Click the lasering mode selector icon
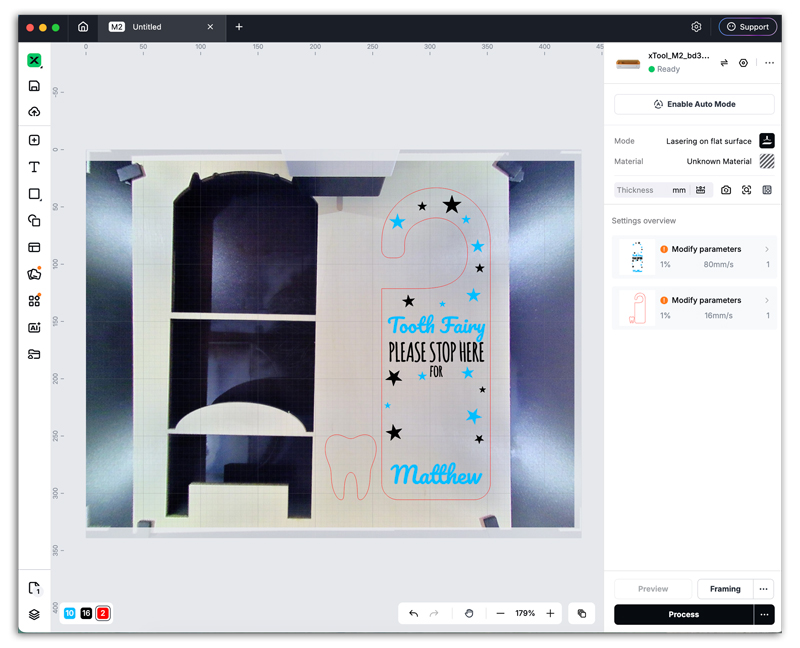800x648 pixels. click(x=767, y=141)
